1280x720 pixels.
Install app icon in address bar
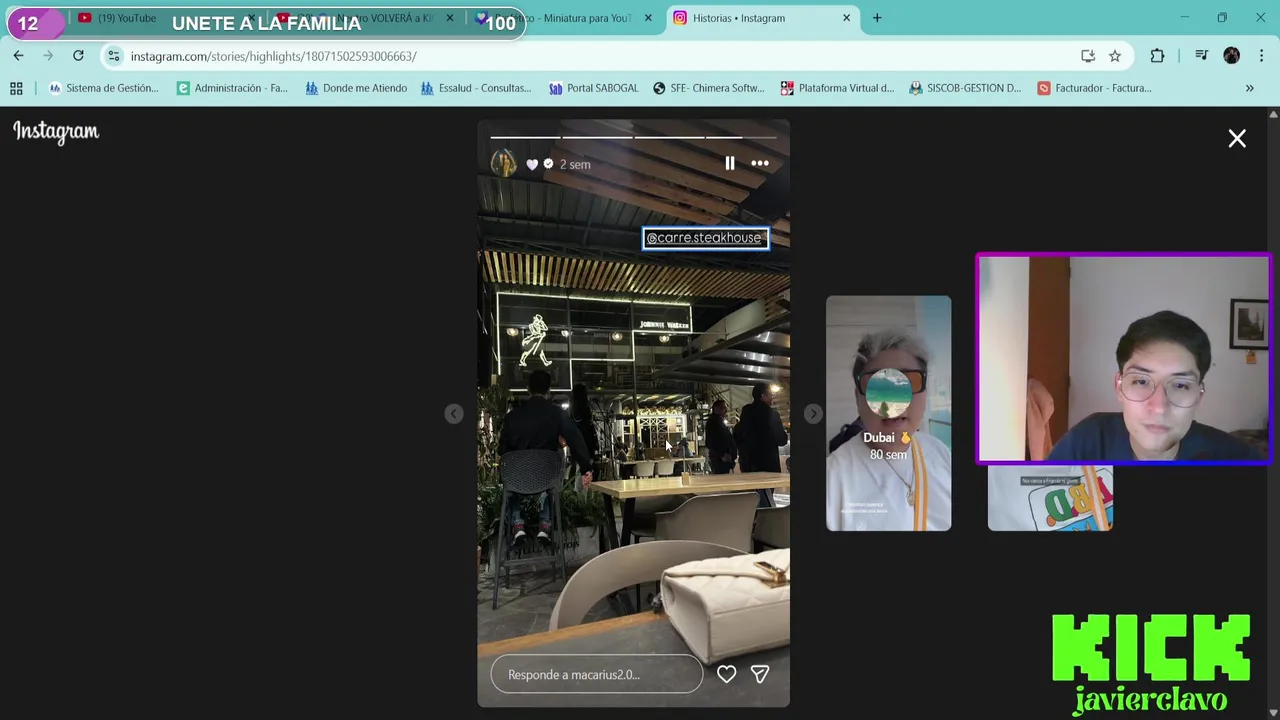point(1088,56)
